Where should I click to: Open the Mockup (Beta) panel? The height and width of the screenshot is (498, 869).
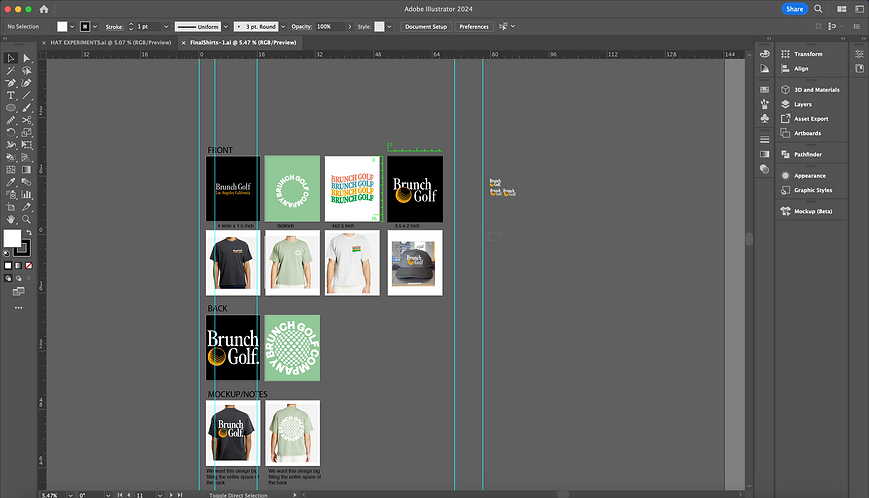[812, 211]
